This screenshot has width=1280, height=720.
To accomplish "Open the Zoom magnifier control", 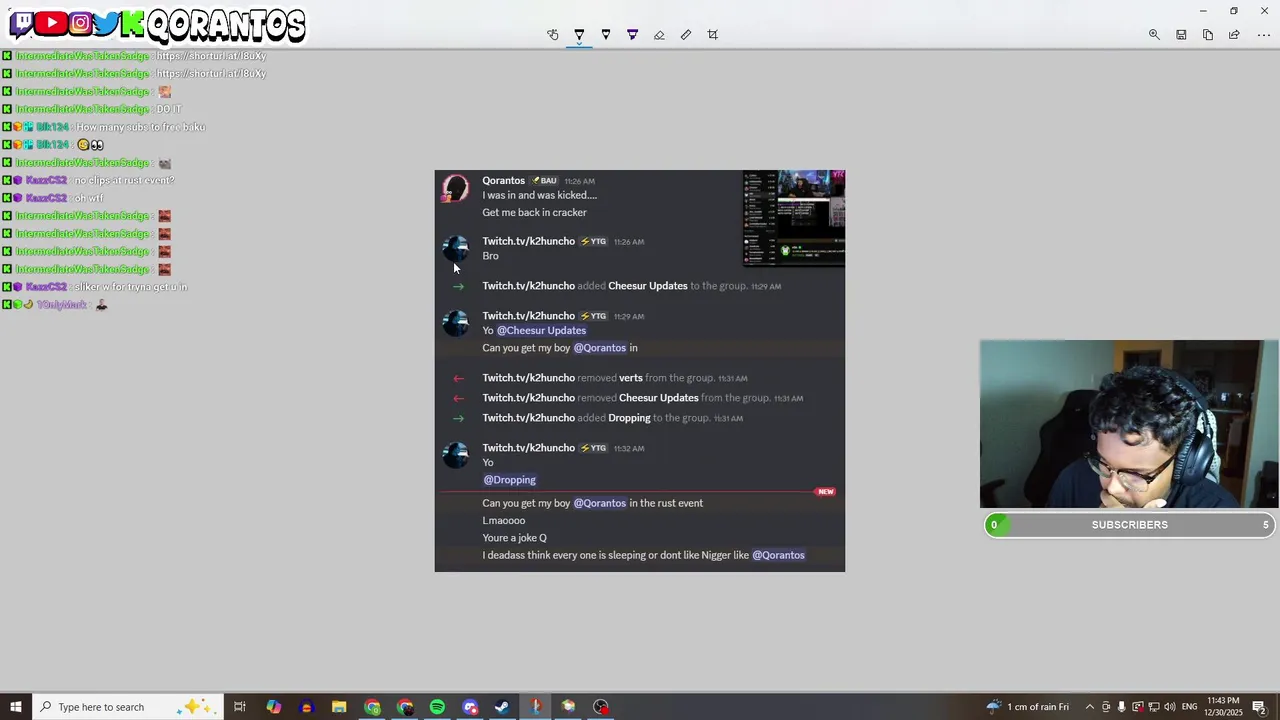I will [x=1154, y=35].
